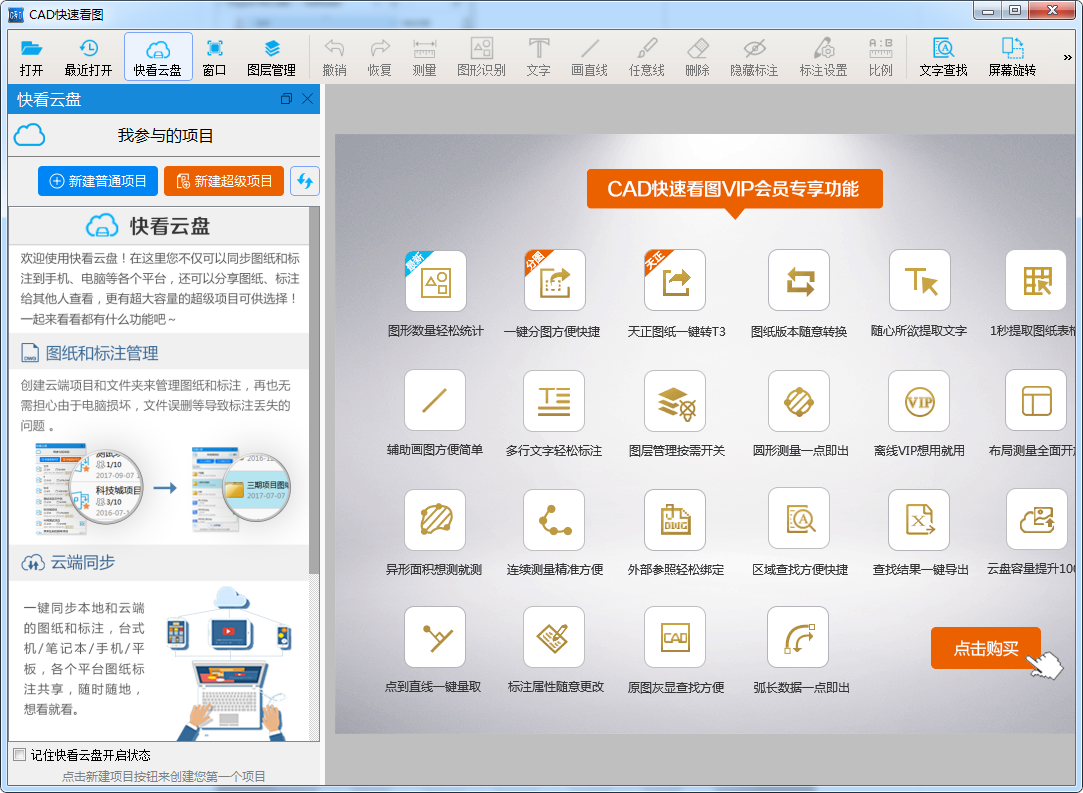This screenshot has width=1083, height=793.
Task: Activate 图形识别 shape recognition
Action: coord(481,56)
